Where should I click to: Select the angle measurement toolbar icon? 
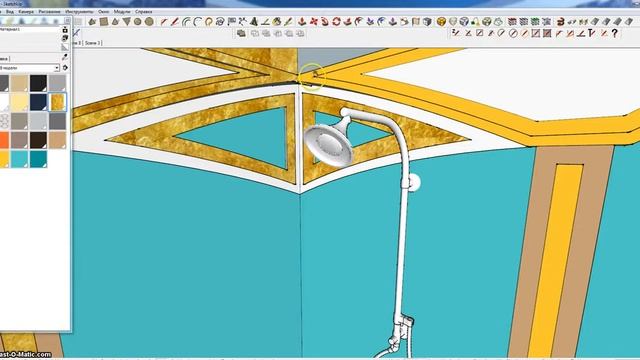[265, 22]
